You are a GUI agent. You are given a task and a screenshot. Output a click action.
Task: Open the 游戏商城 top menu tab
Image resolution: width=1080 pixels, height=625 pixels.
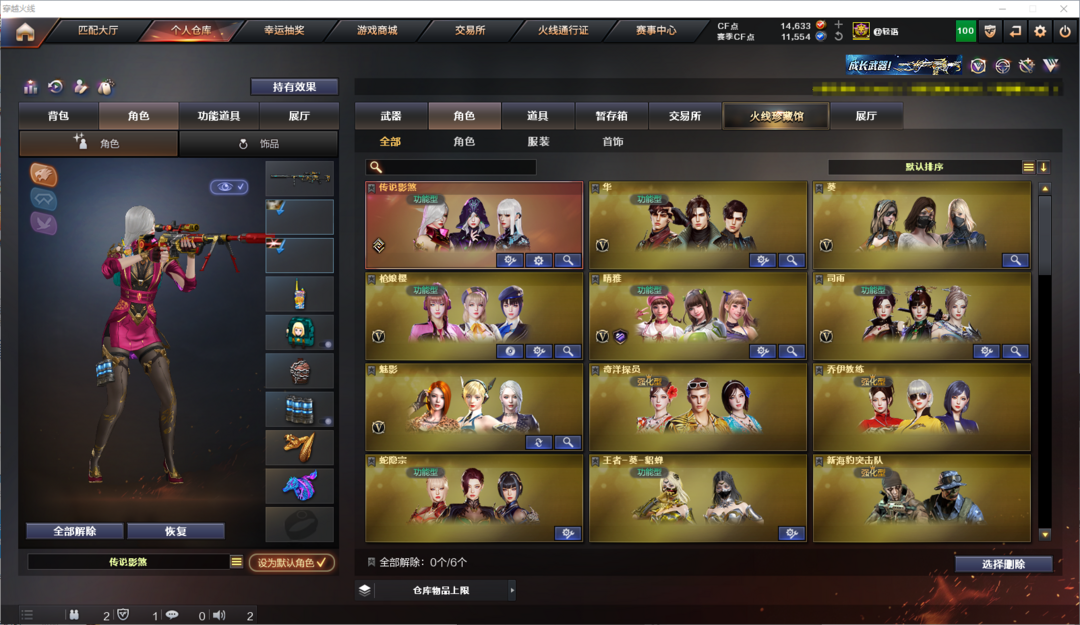pos(377,30)
